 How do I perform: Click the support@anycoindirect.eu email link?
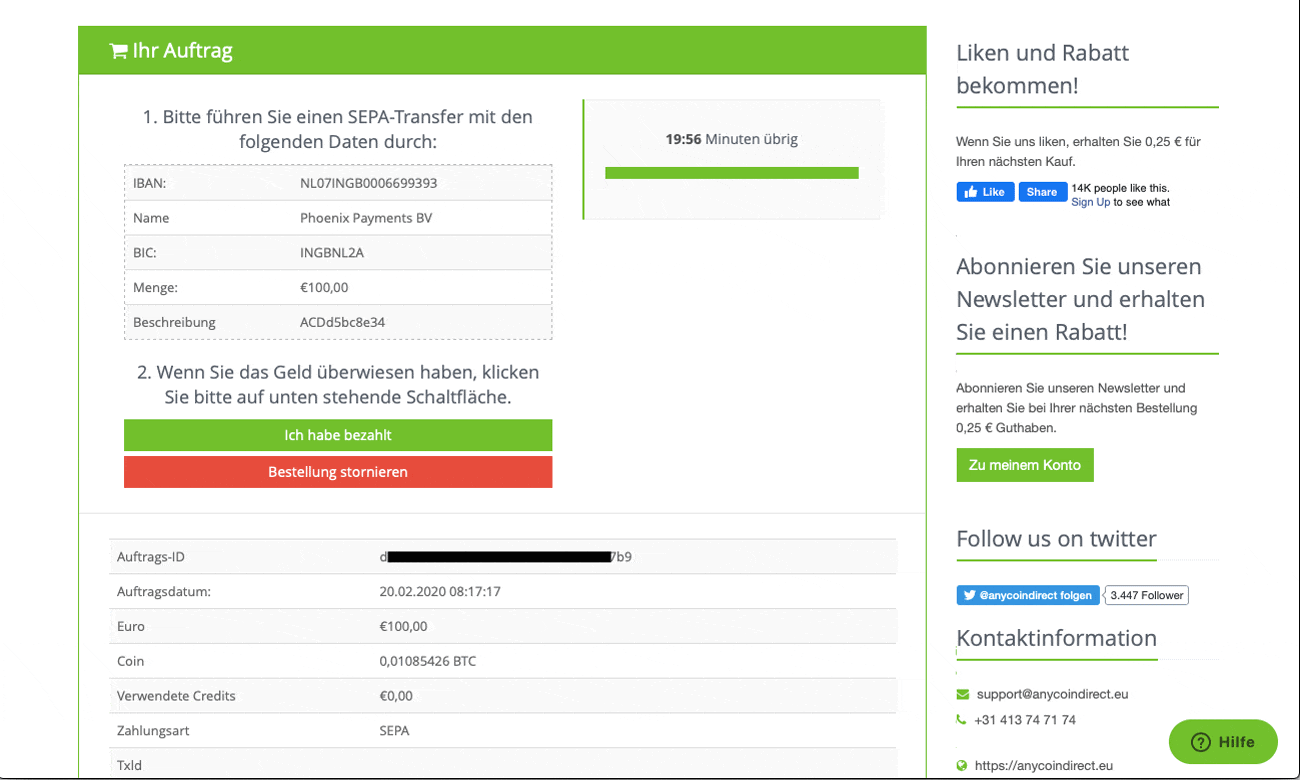[x=1052, y=694]
